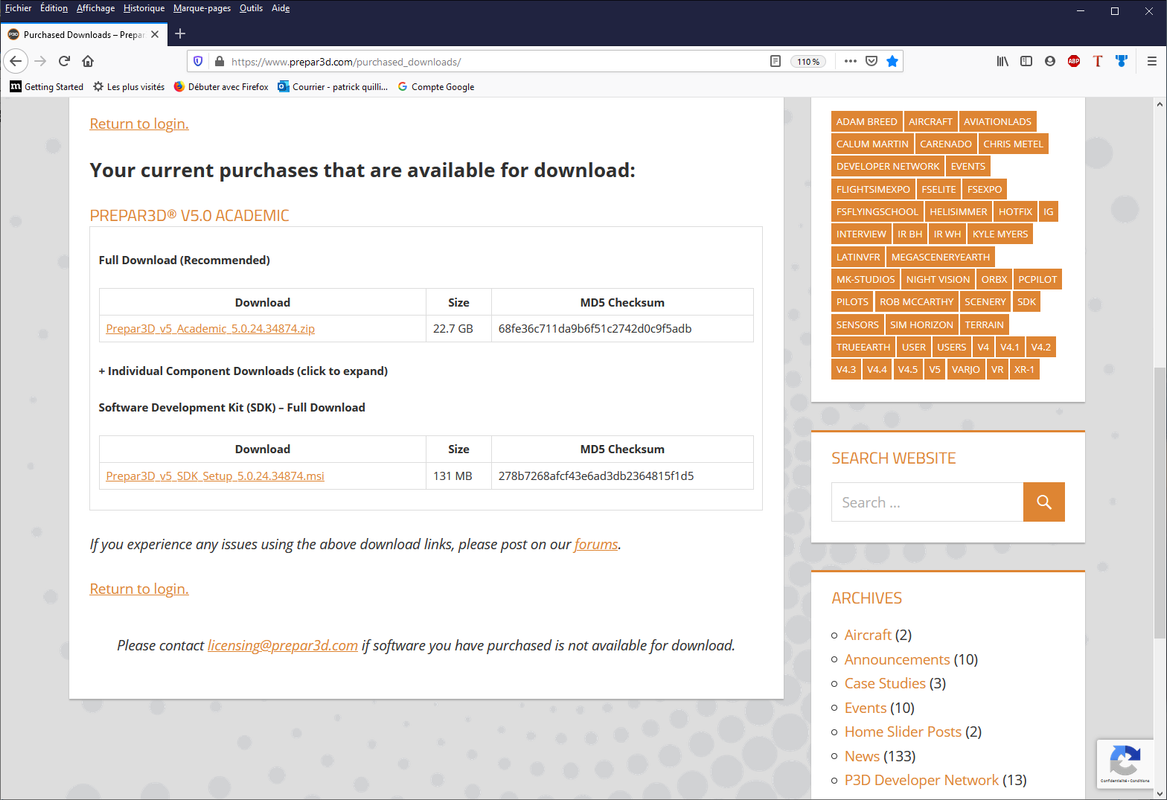Open the Outils menu
This screenshot has height=800, width=1167.
click(251, 8)
